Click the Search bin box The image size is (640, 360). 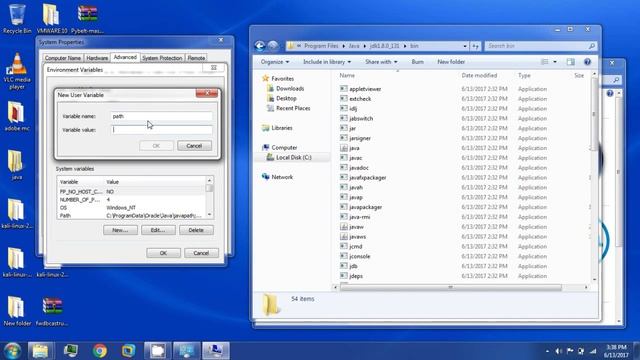(541, 46)
